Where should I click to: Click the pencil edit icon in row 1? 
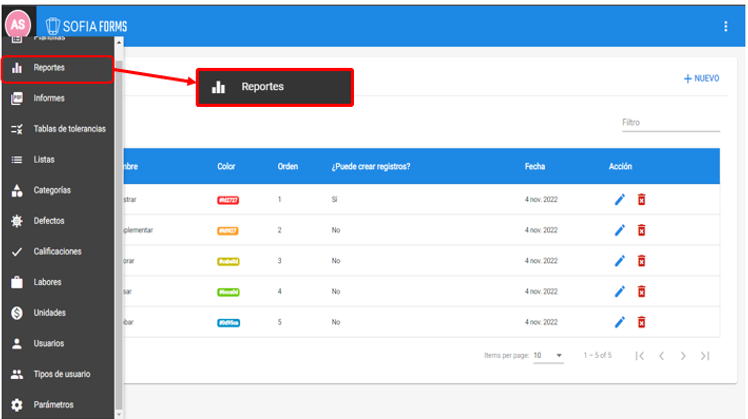point(619,200)
